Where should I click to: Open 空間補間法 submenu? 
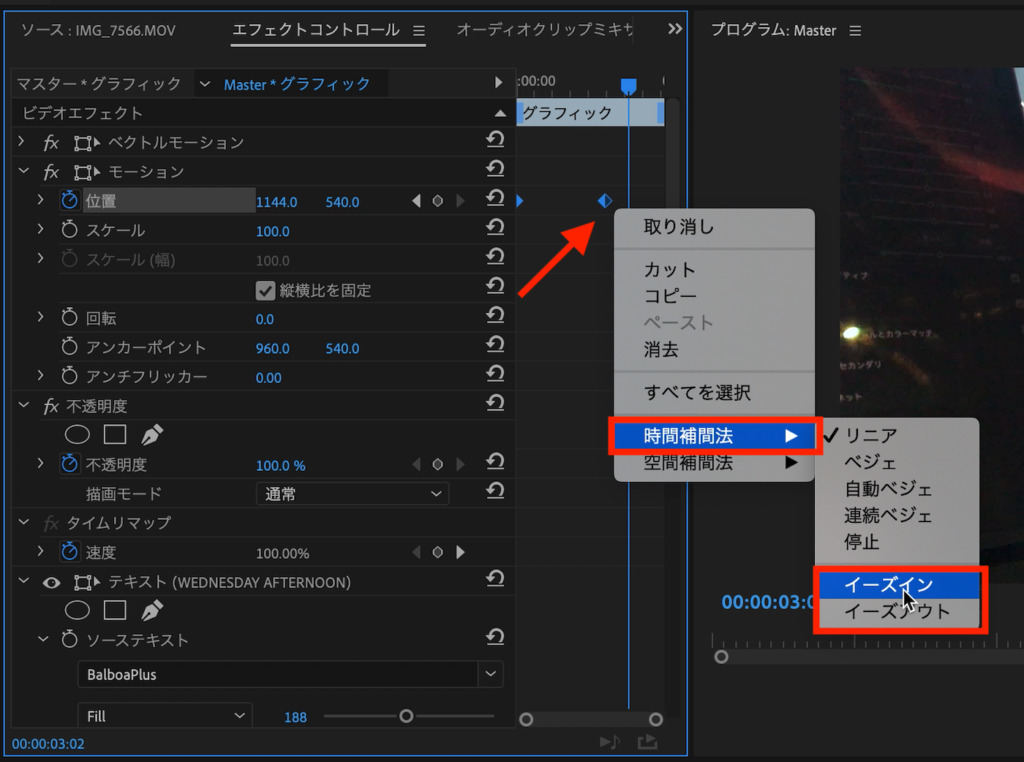click(714, 463)
